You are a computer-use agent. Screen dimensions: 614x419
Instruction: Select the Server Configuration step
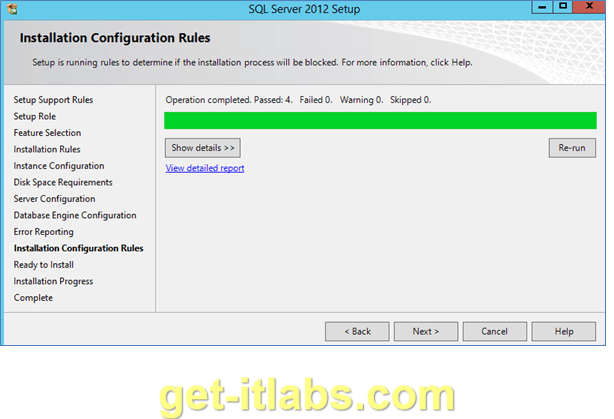(x=54, y=199)
